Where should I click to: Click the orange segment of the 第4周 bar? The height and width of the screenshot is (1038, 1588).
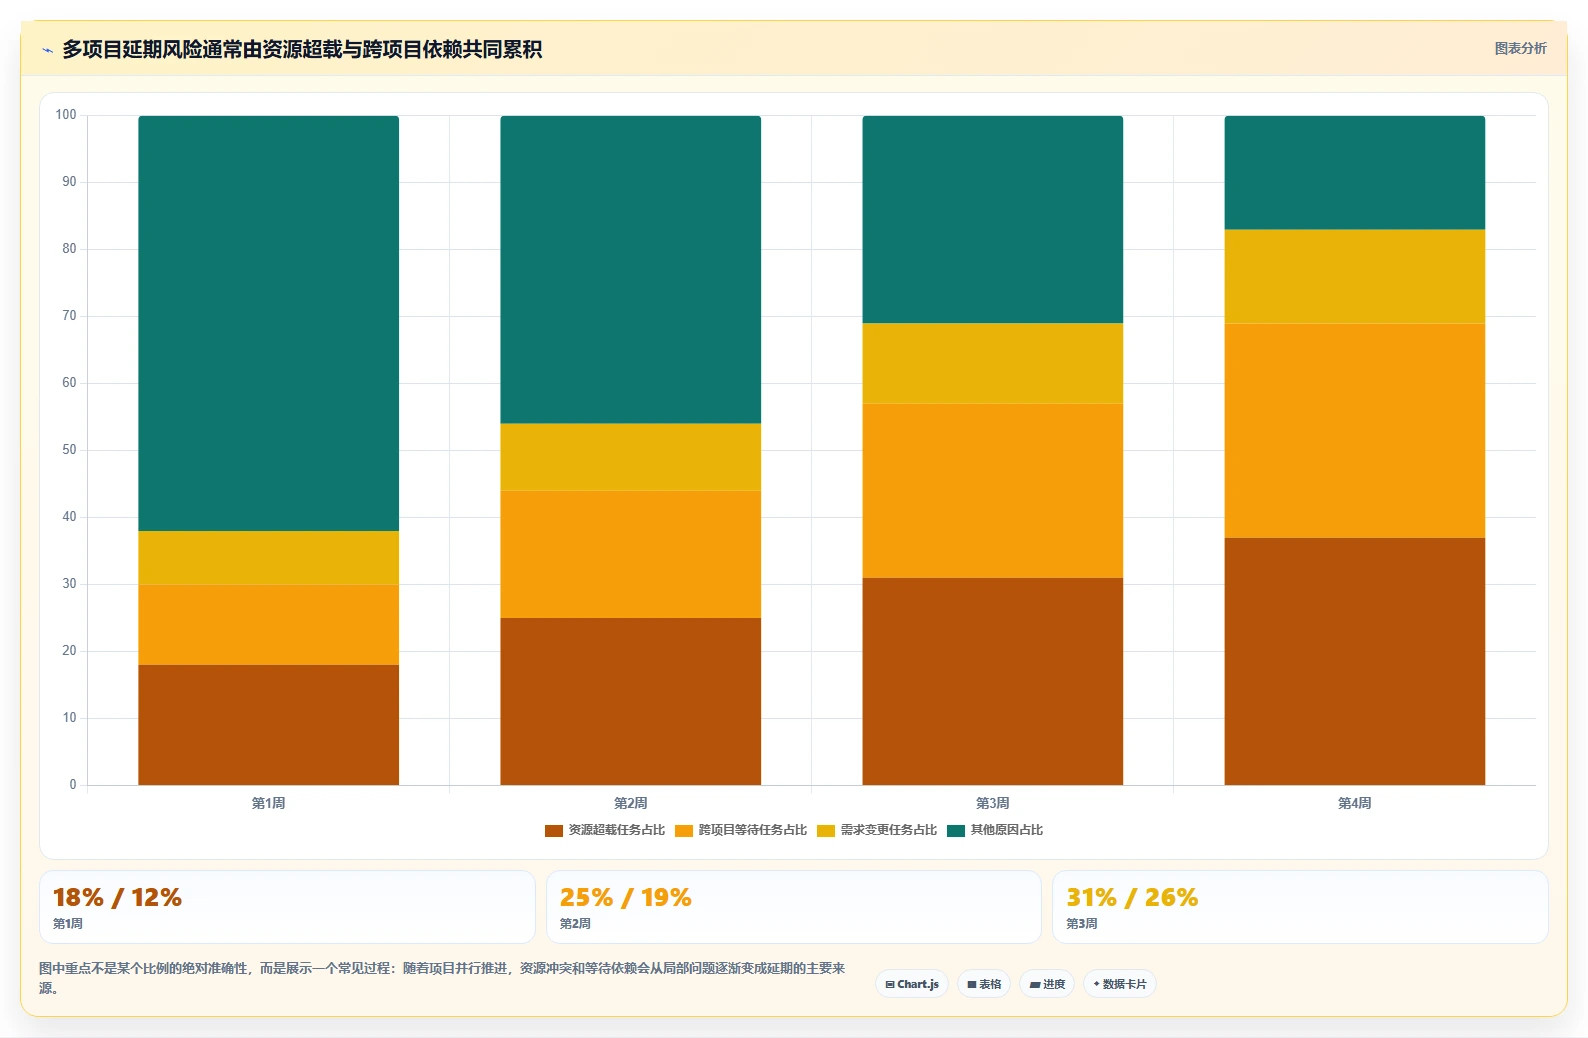click(x=1355, y=431)
